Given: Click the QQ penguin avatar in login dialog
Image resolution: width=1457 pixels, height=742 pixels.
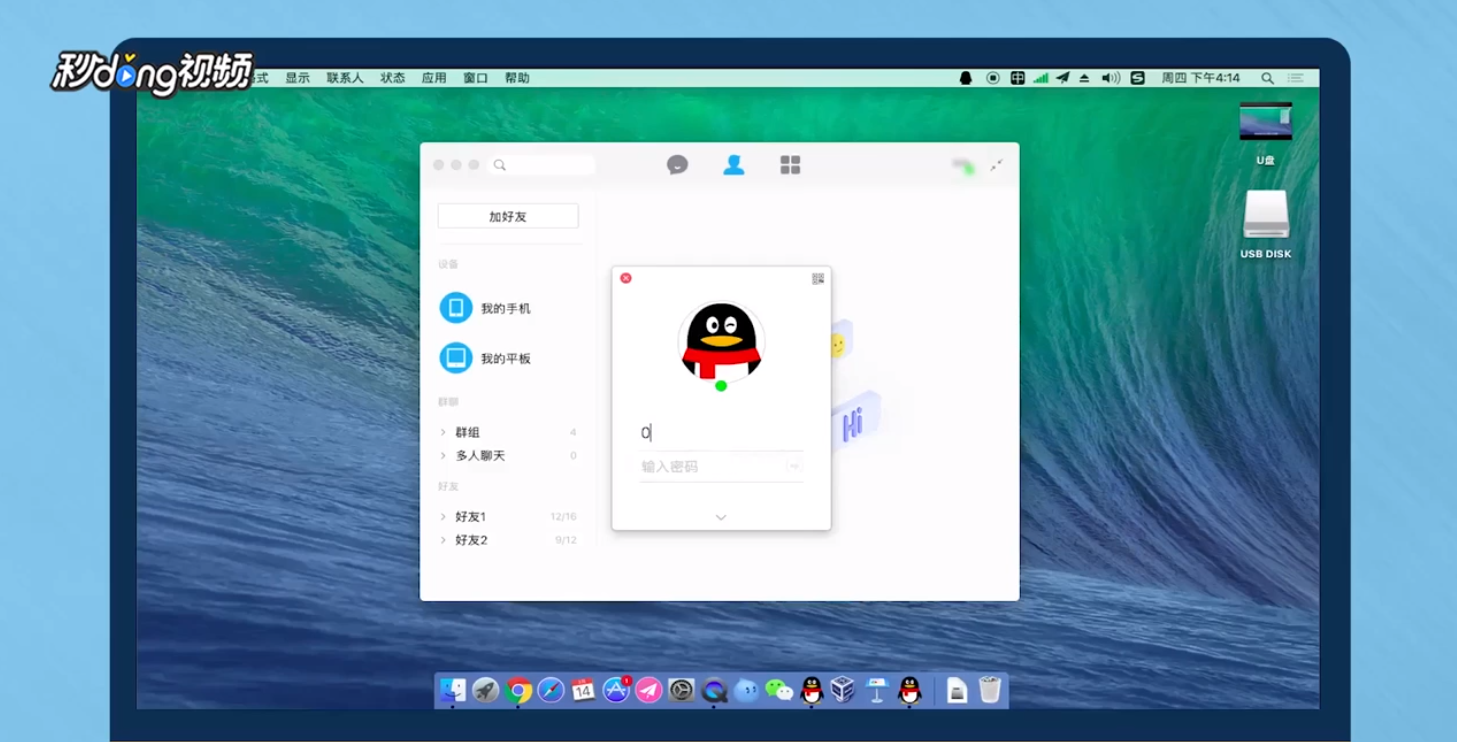Looking at the screenshot, I should click(720, 342).
